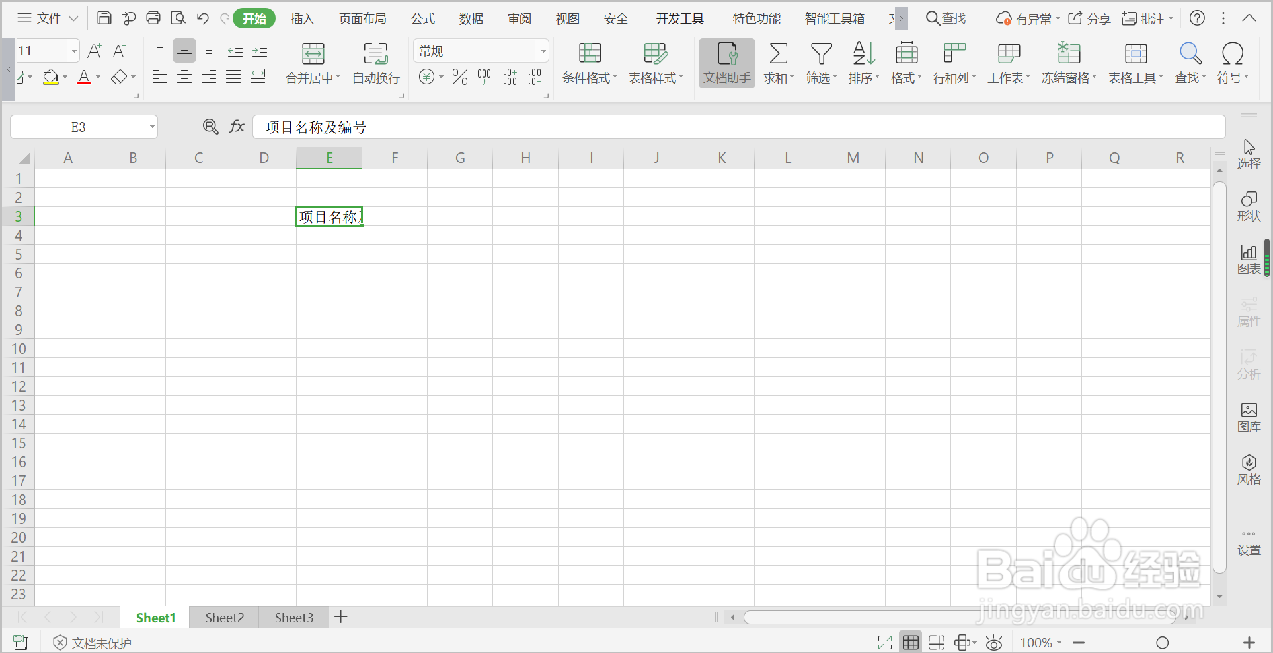Open the font size dropdown
This screenshot has height=653, width=1273.
(74, 51)
